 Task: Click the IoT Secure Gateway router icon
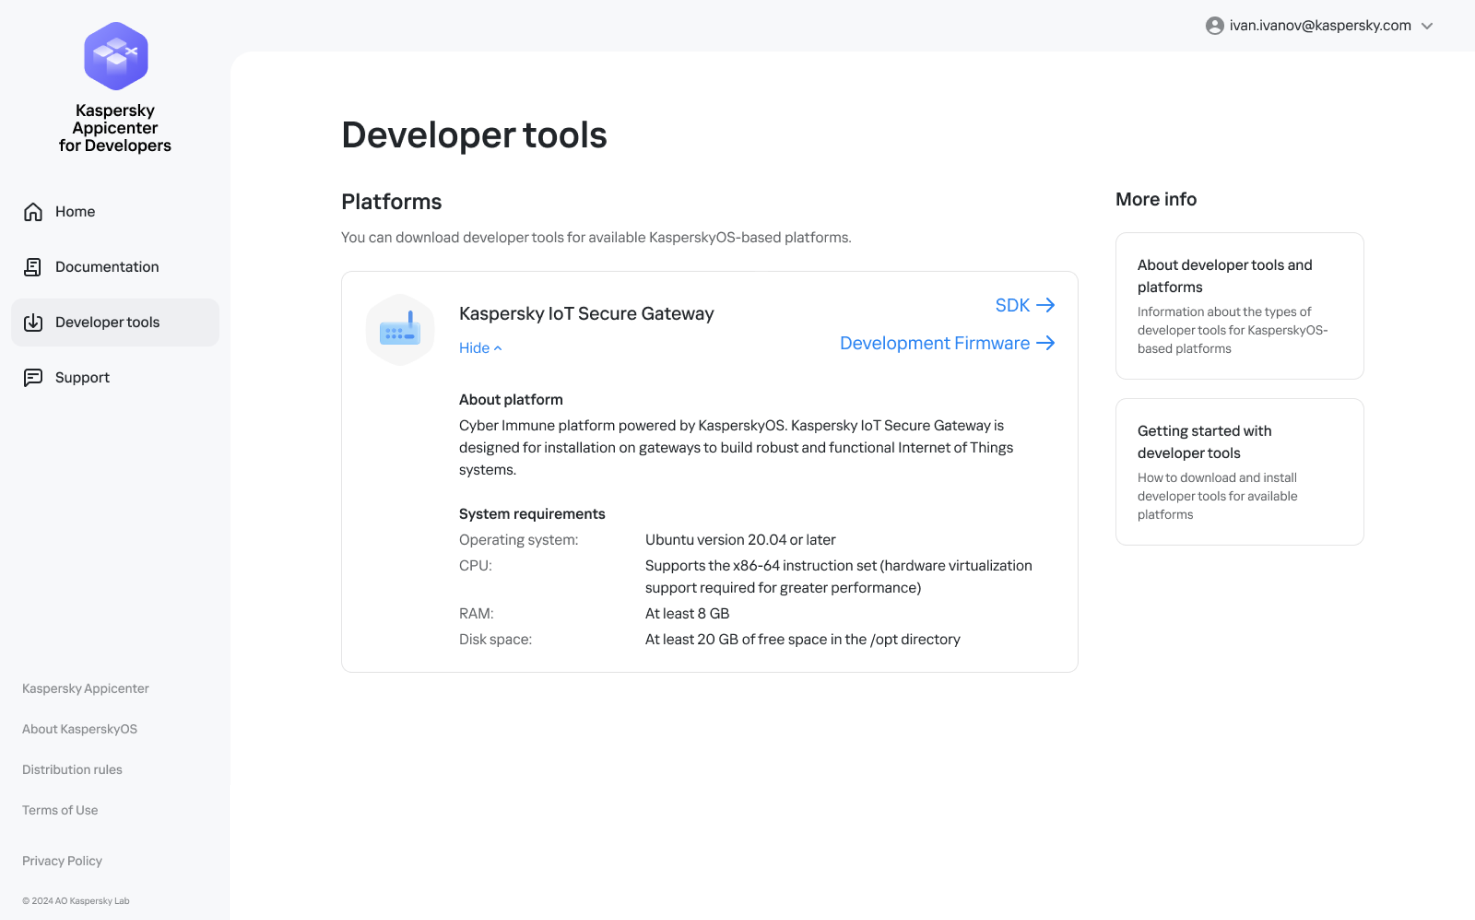400,330
